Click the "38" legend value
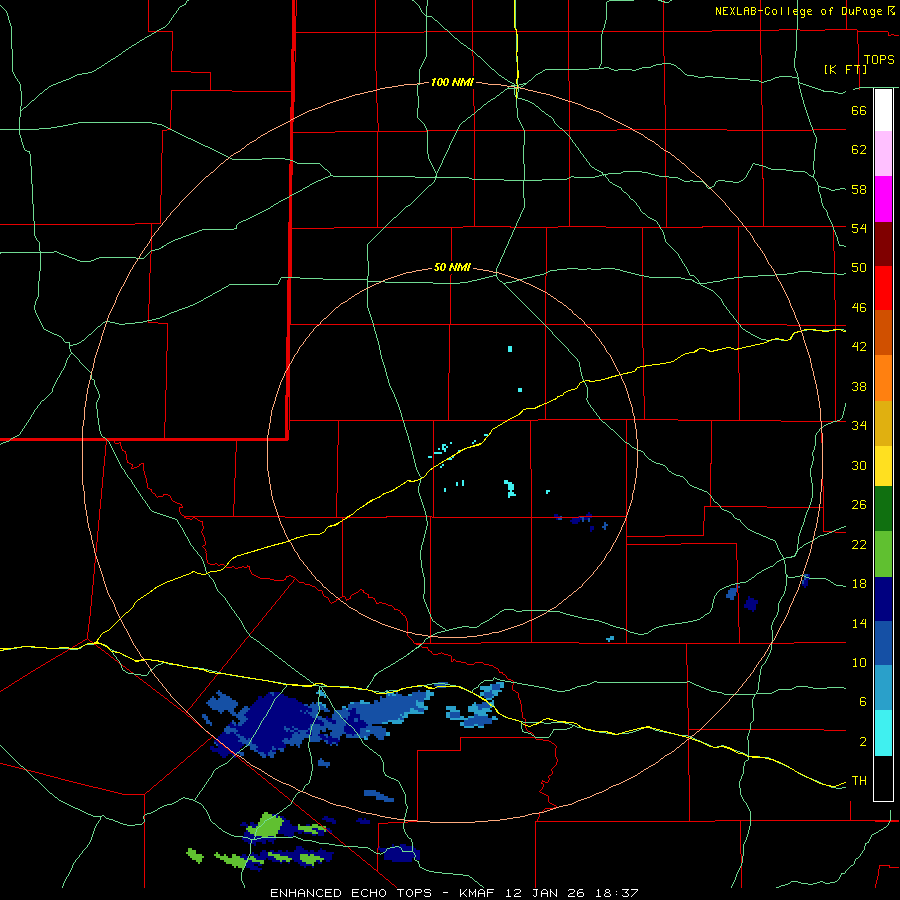The image size is (900, 900). click(x=859, y=386)
